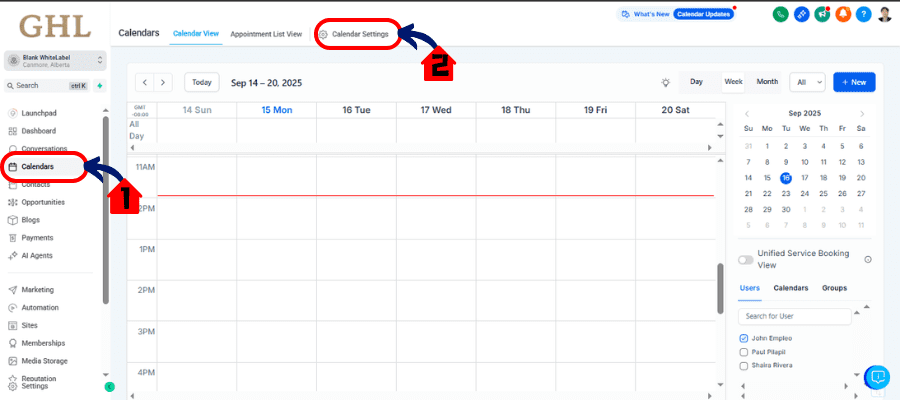The image size is (900, 400).
Task: Open the blue help question mark
Action: (x=863, y=14)
